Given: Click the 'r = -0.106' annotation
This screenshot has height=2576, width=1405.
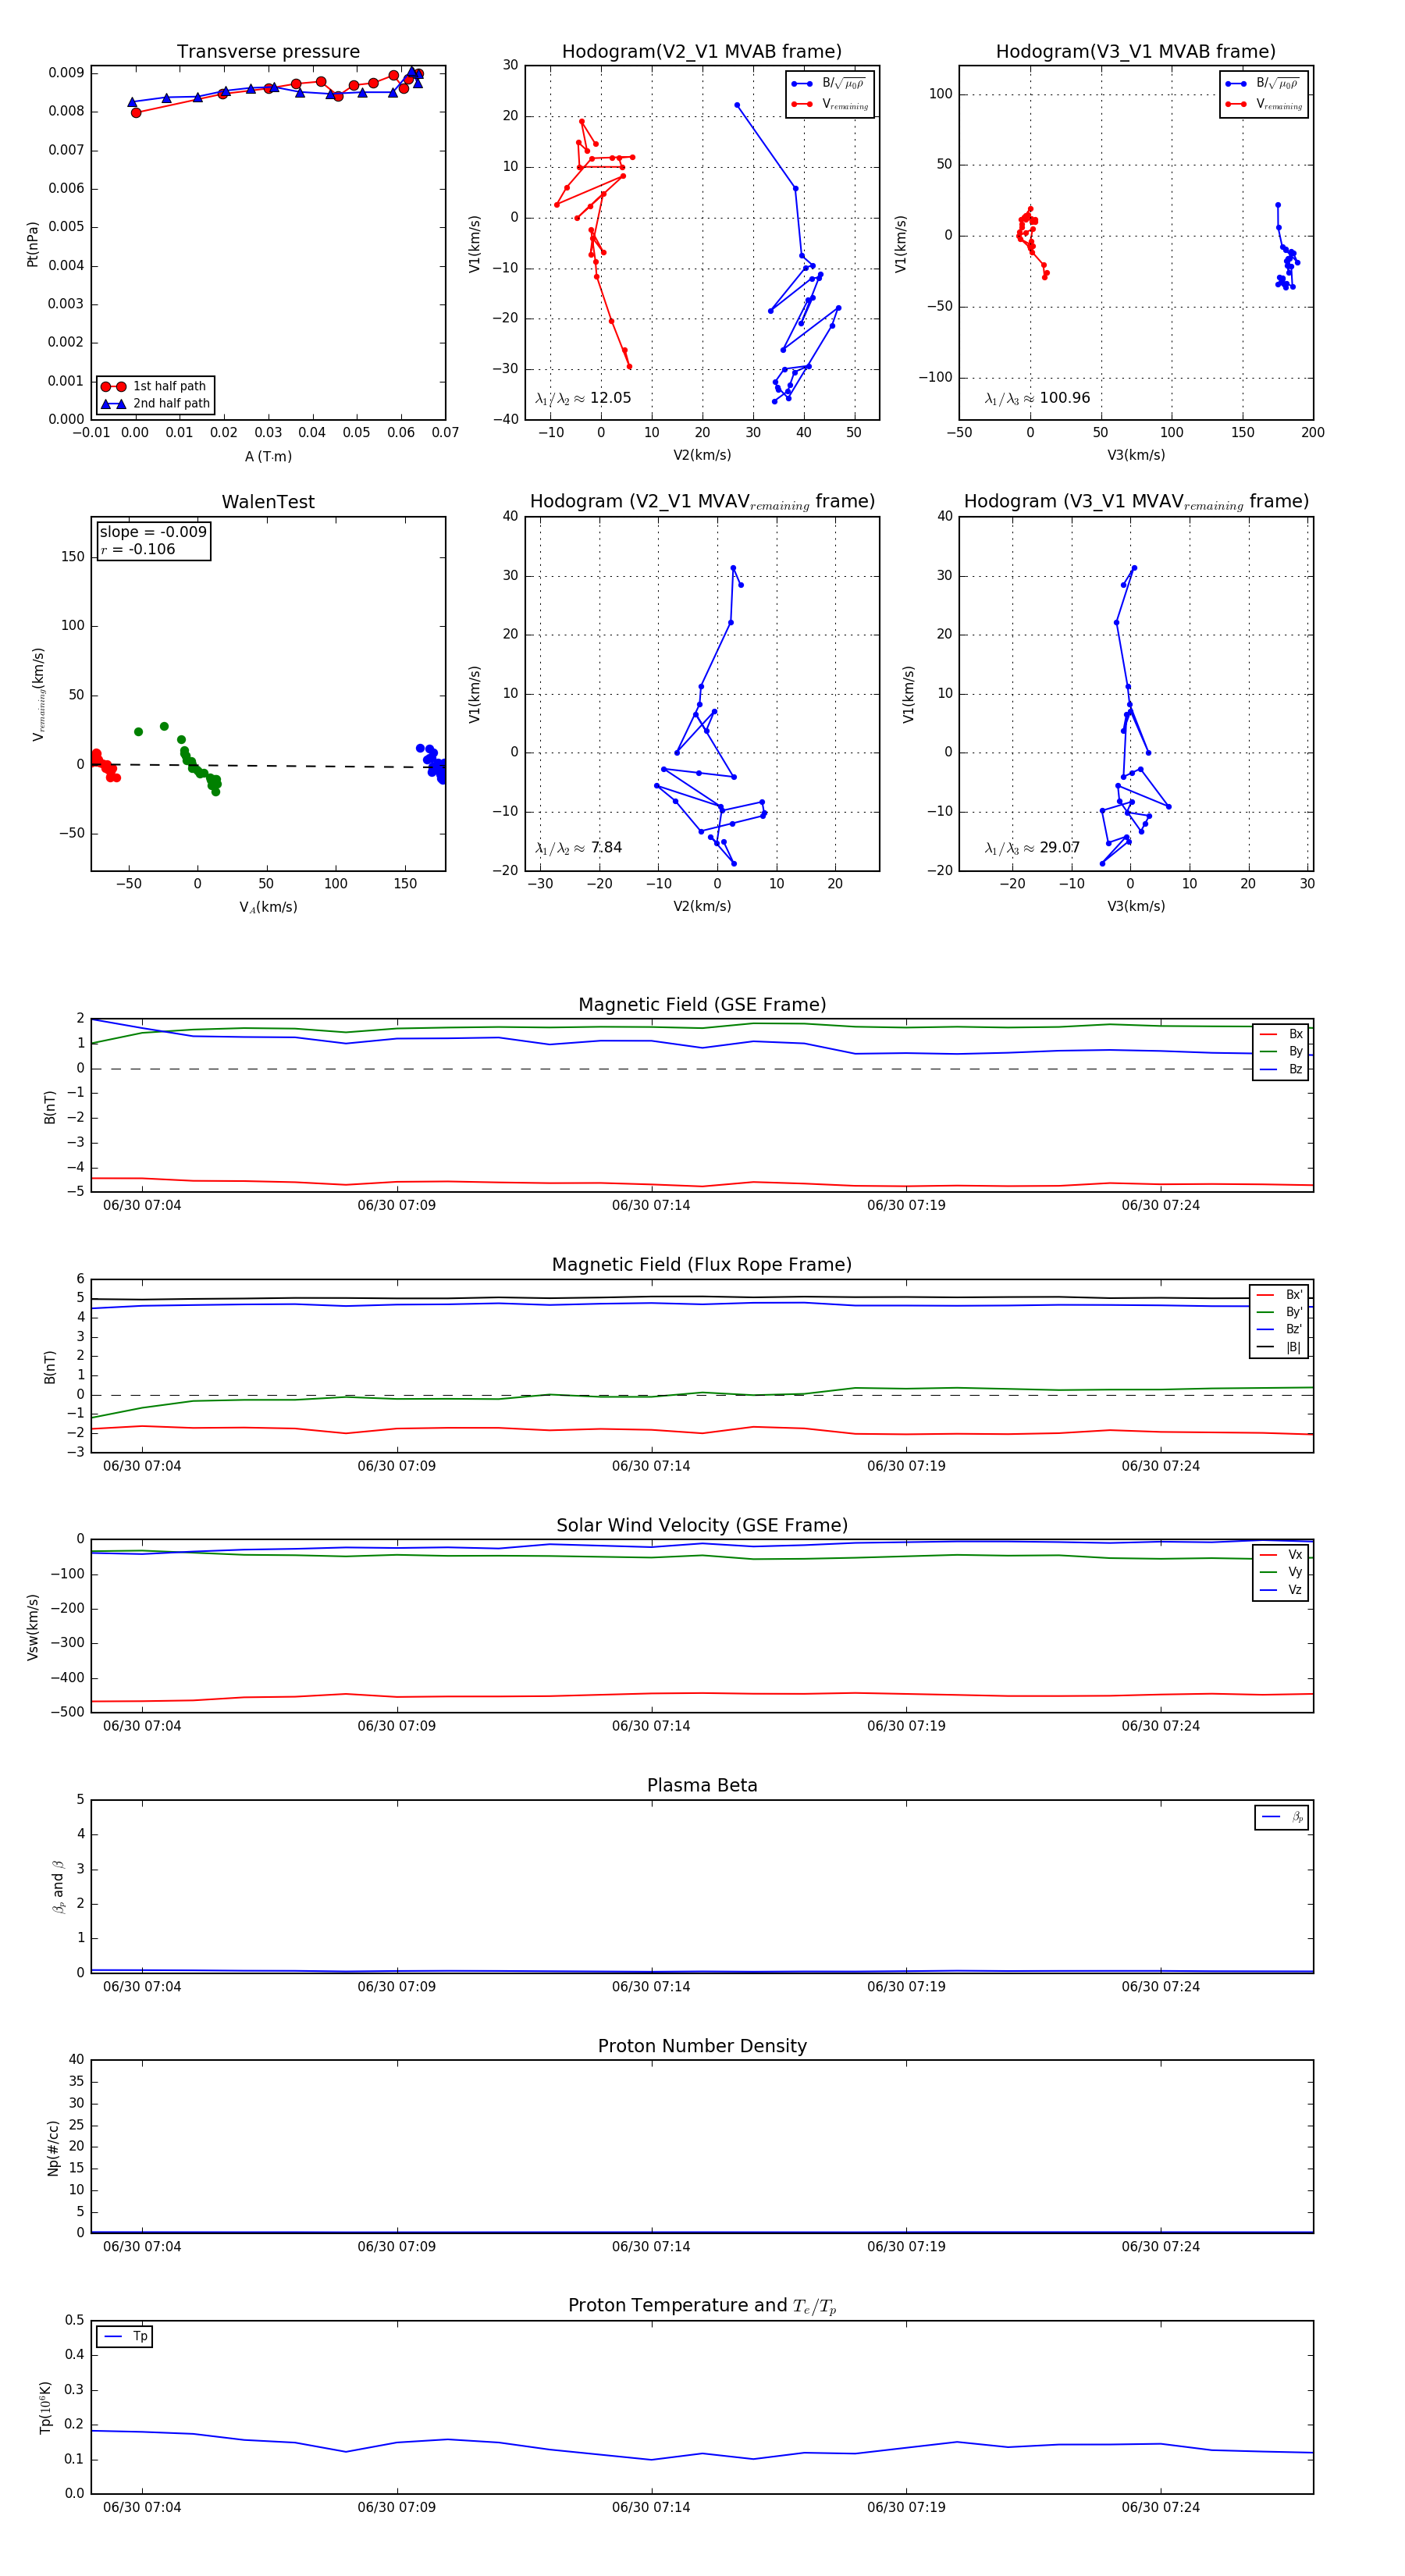Looking at the screenshot, I should click(x=138, y=549).
